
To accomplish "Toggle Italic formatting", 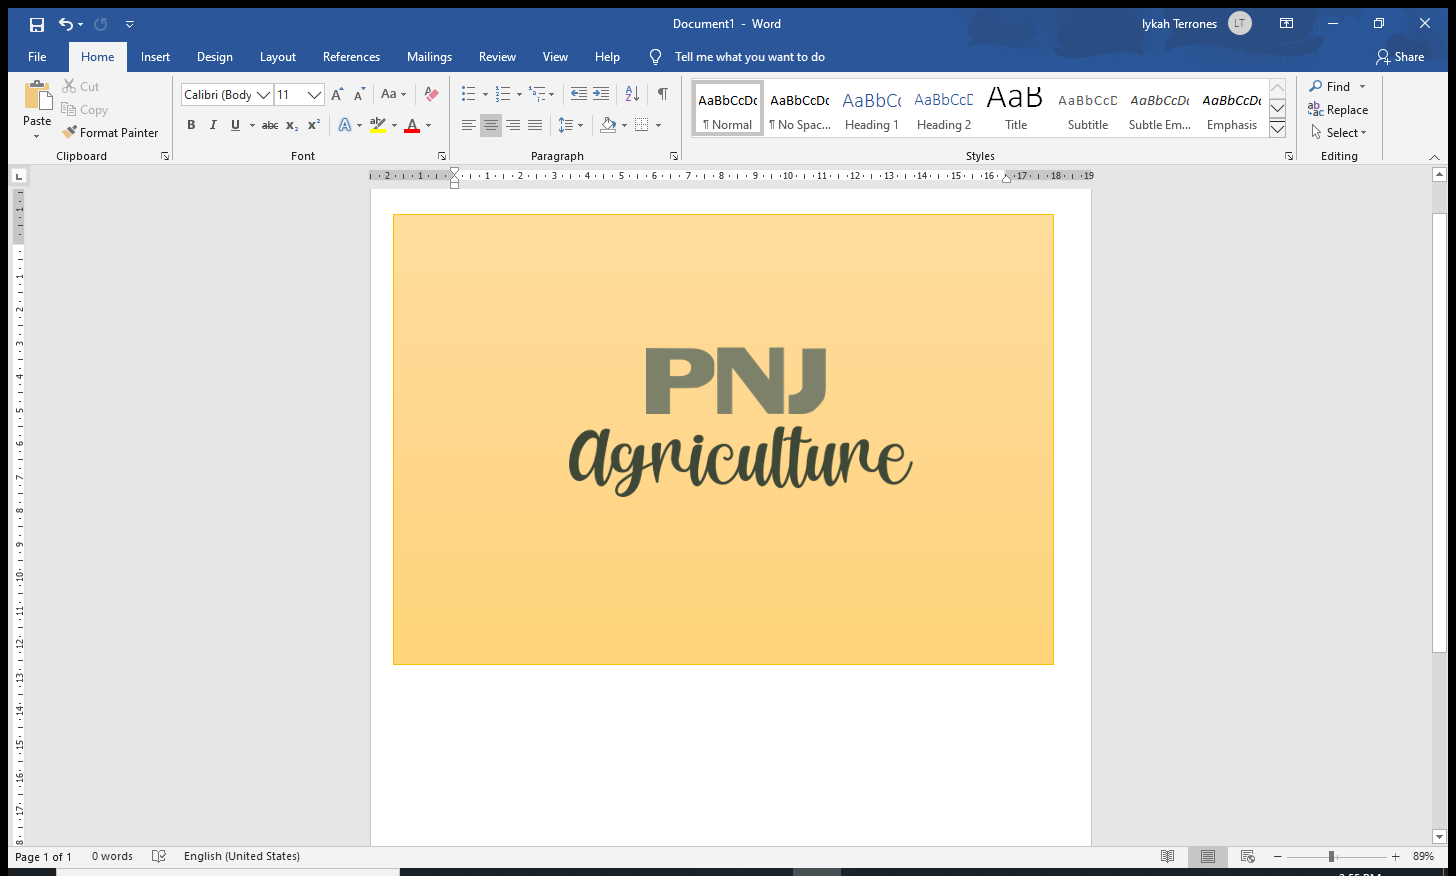I will point(213,125).
